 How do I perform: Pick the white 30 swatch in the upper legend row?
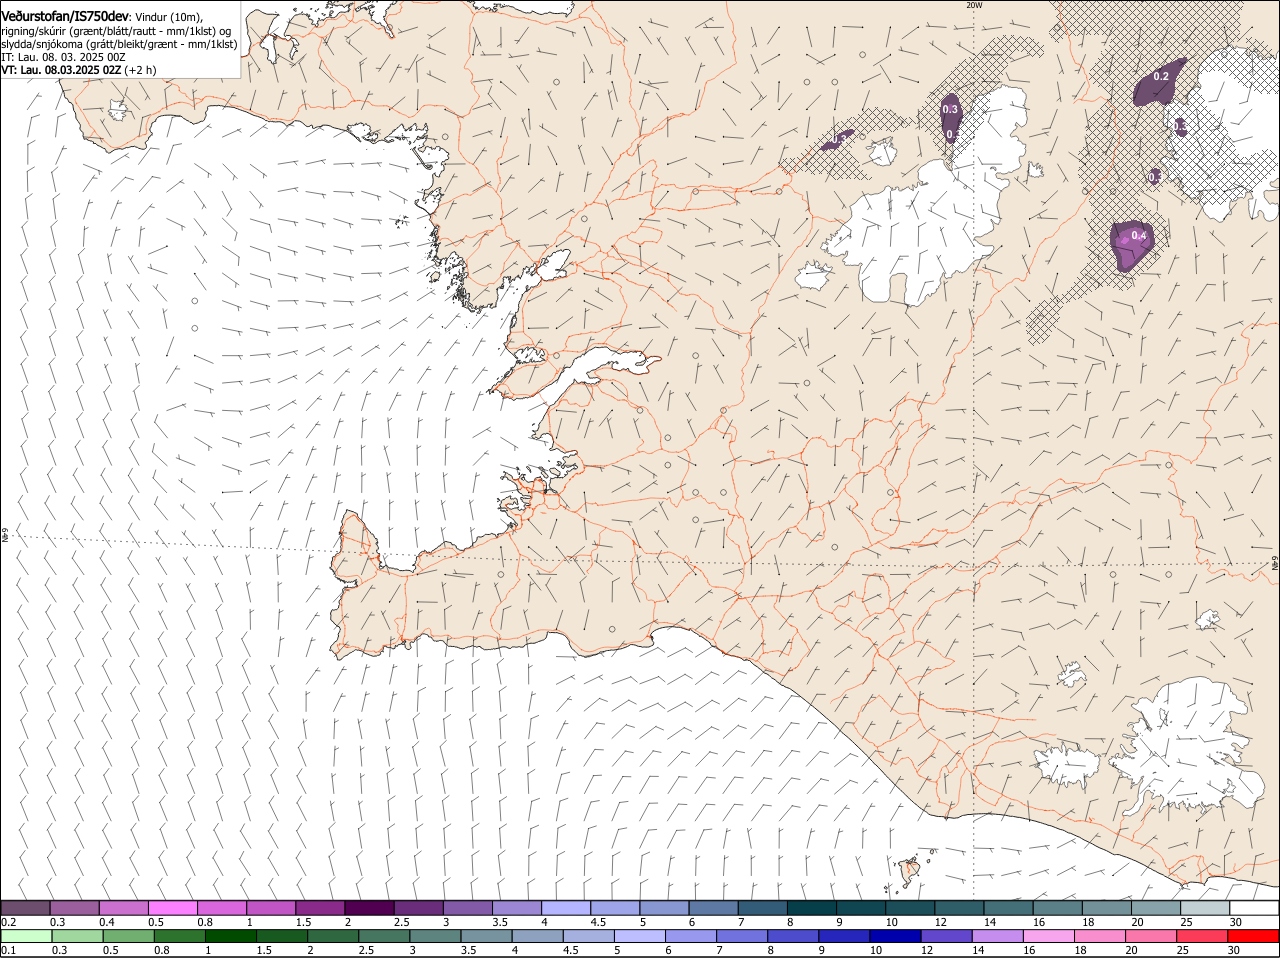click(1254, 907)
